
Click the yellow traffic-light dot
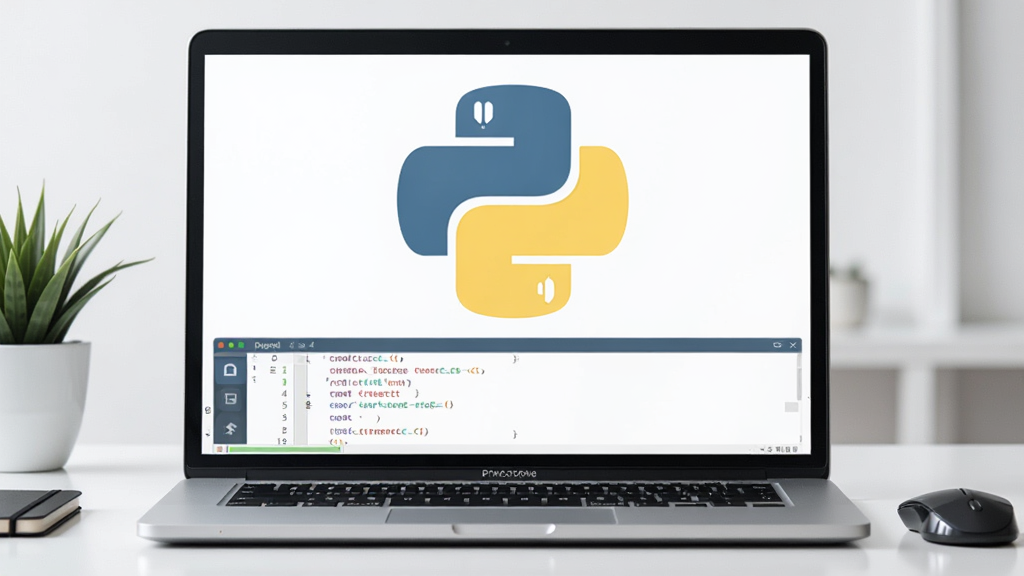point(231,345)
